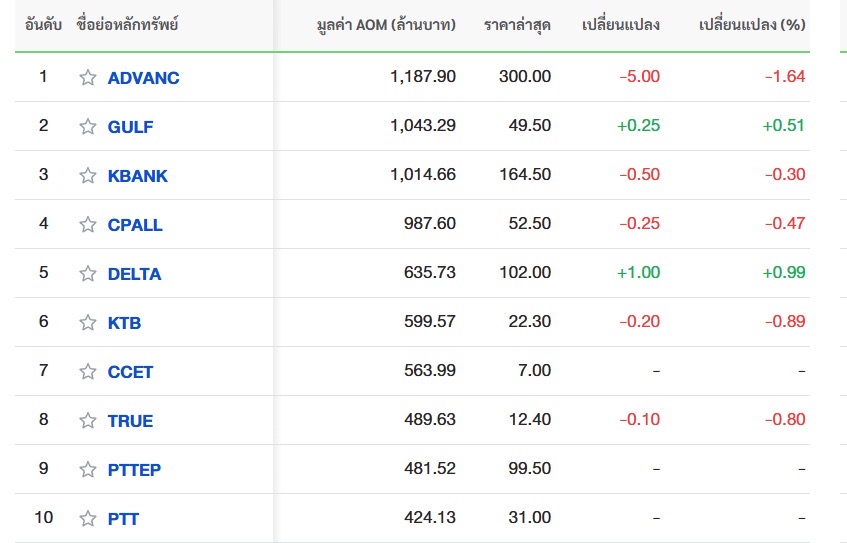View PTTEP stock page
This screenshot has height=543, width=847.
134,469
